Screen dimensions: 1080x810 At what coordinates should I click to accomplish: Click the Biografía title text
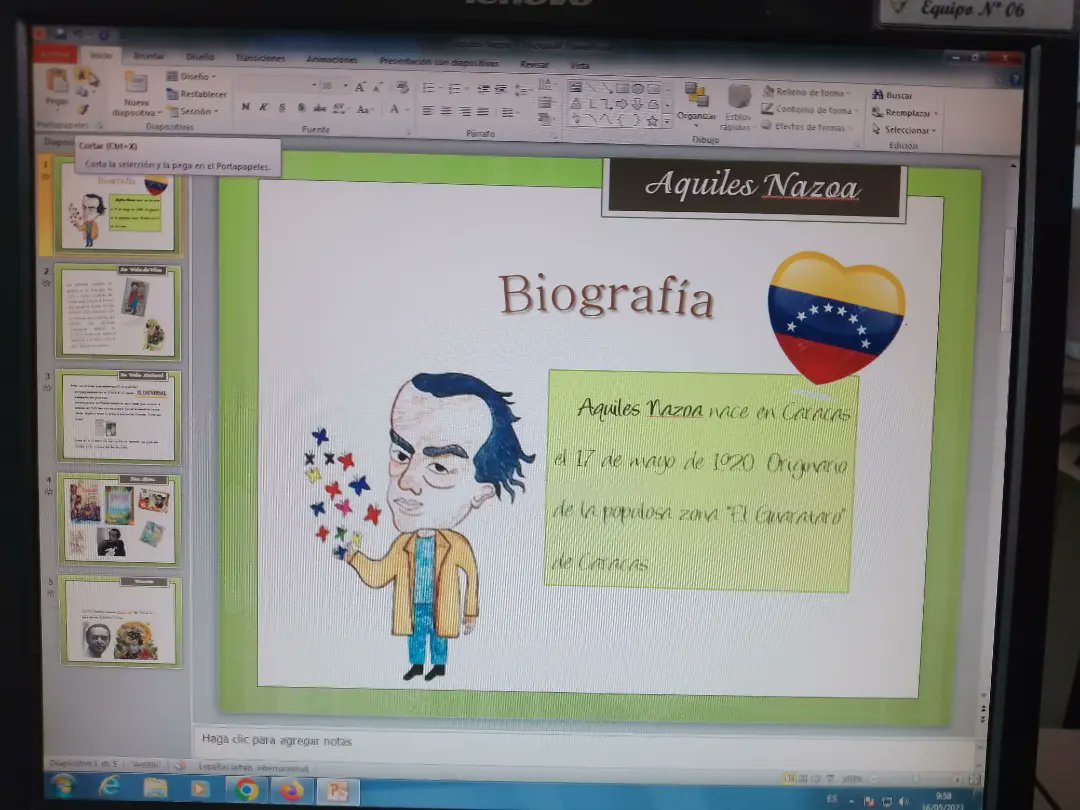(606, 295)
